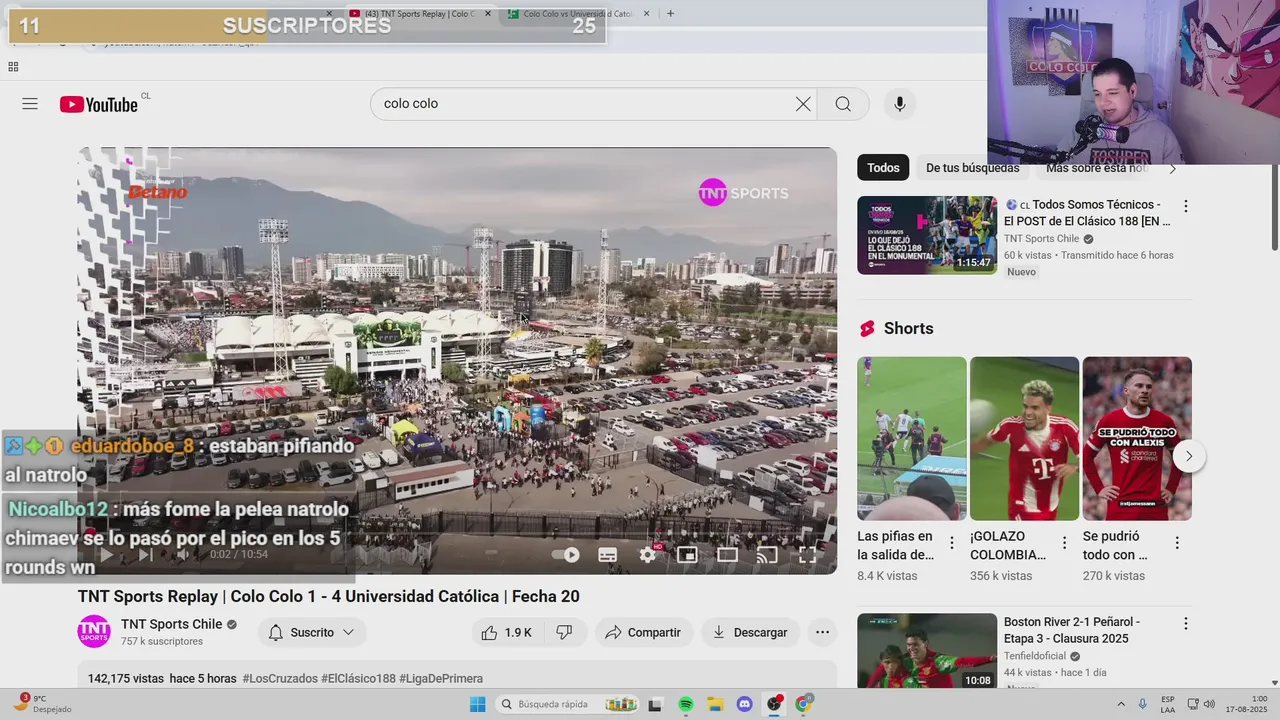This screenshot has height=720, width=1280.
Task: Open the #LigaDePrimera hashtag
Action: click(441, 678)
